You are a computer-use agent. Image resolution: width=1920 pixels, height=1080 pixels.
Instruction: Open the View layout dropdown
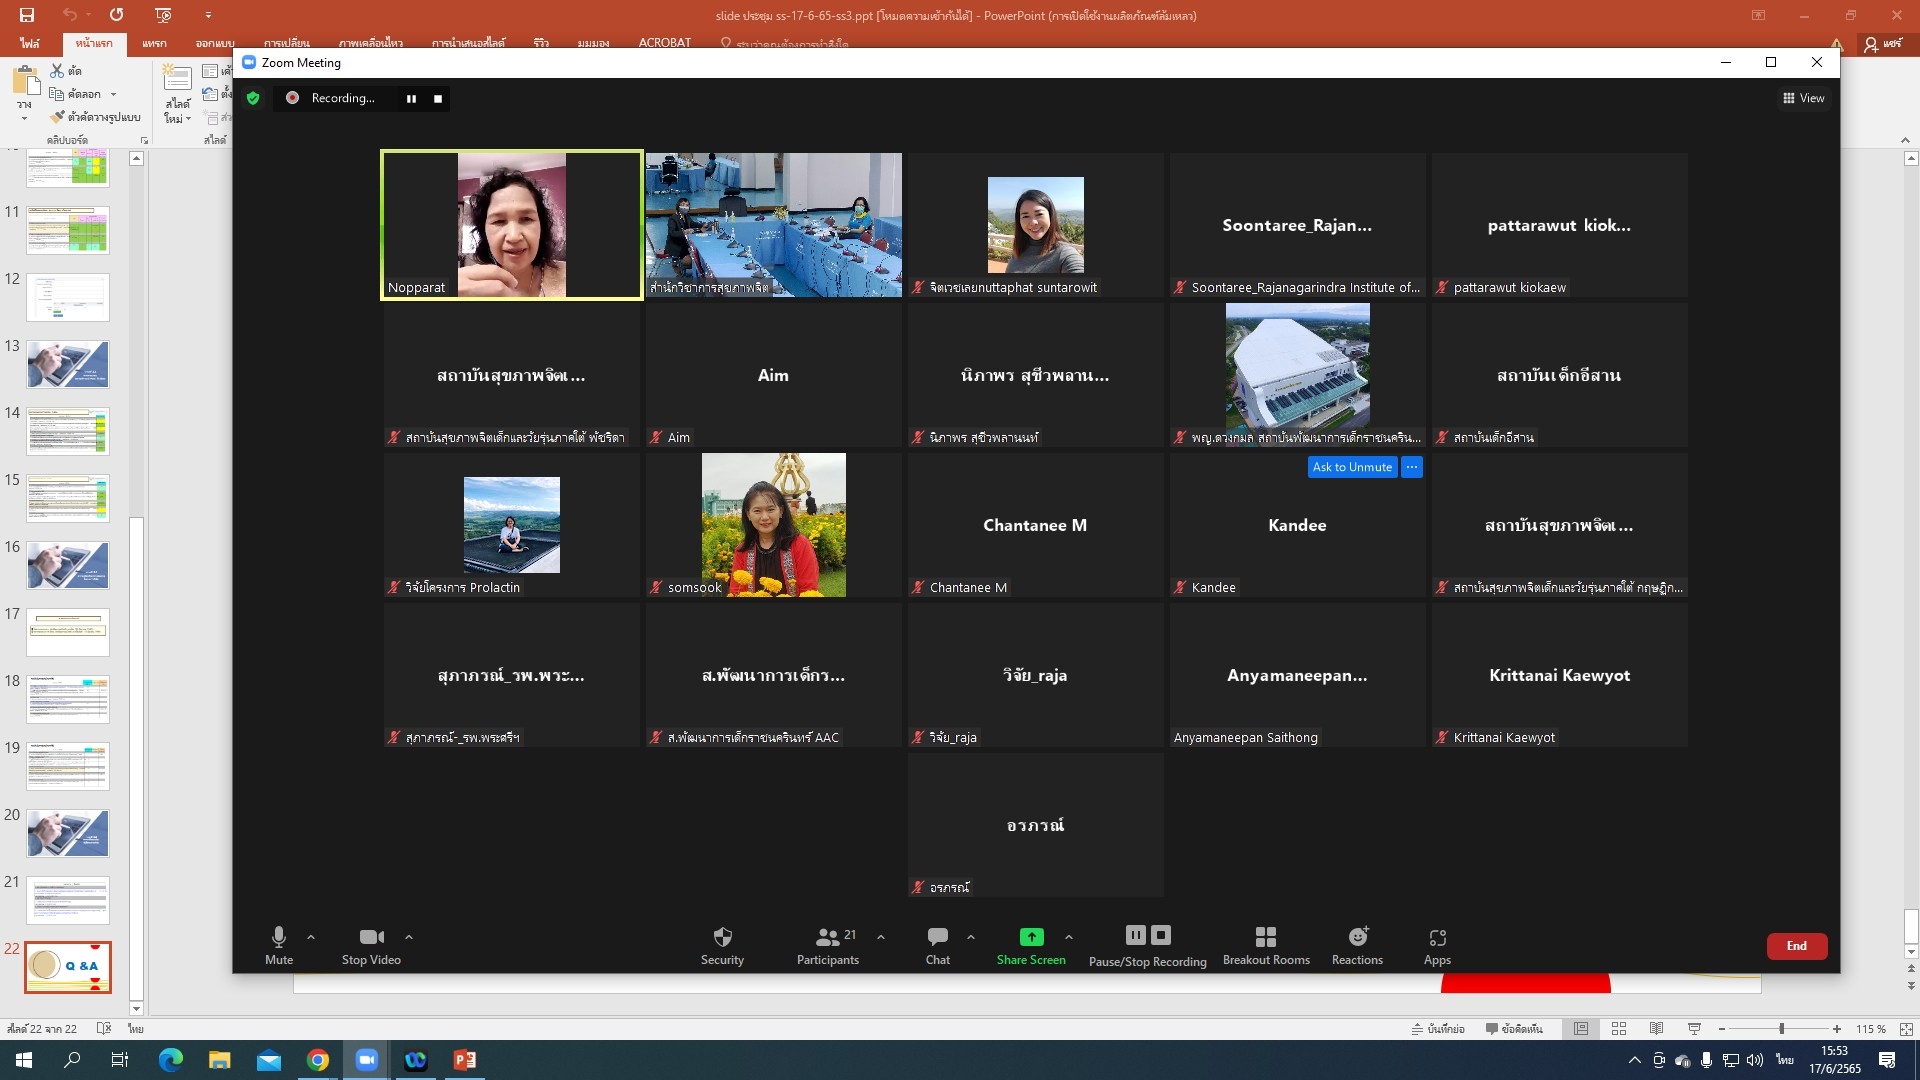1803,98
